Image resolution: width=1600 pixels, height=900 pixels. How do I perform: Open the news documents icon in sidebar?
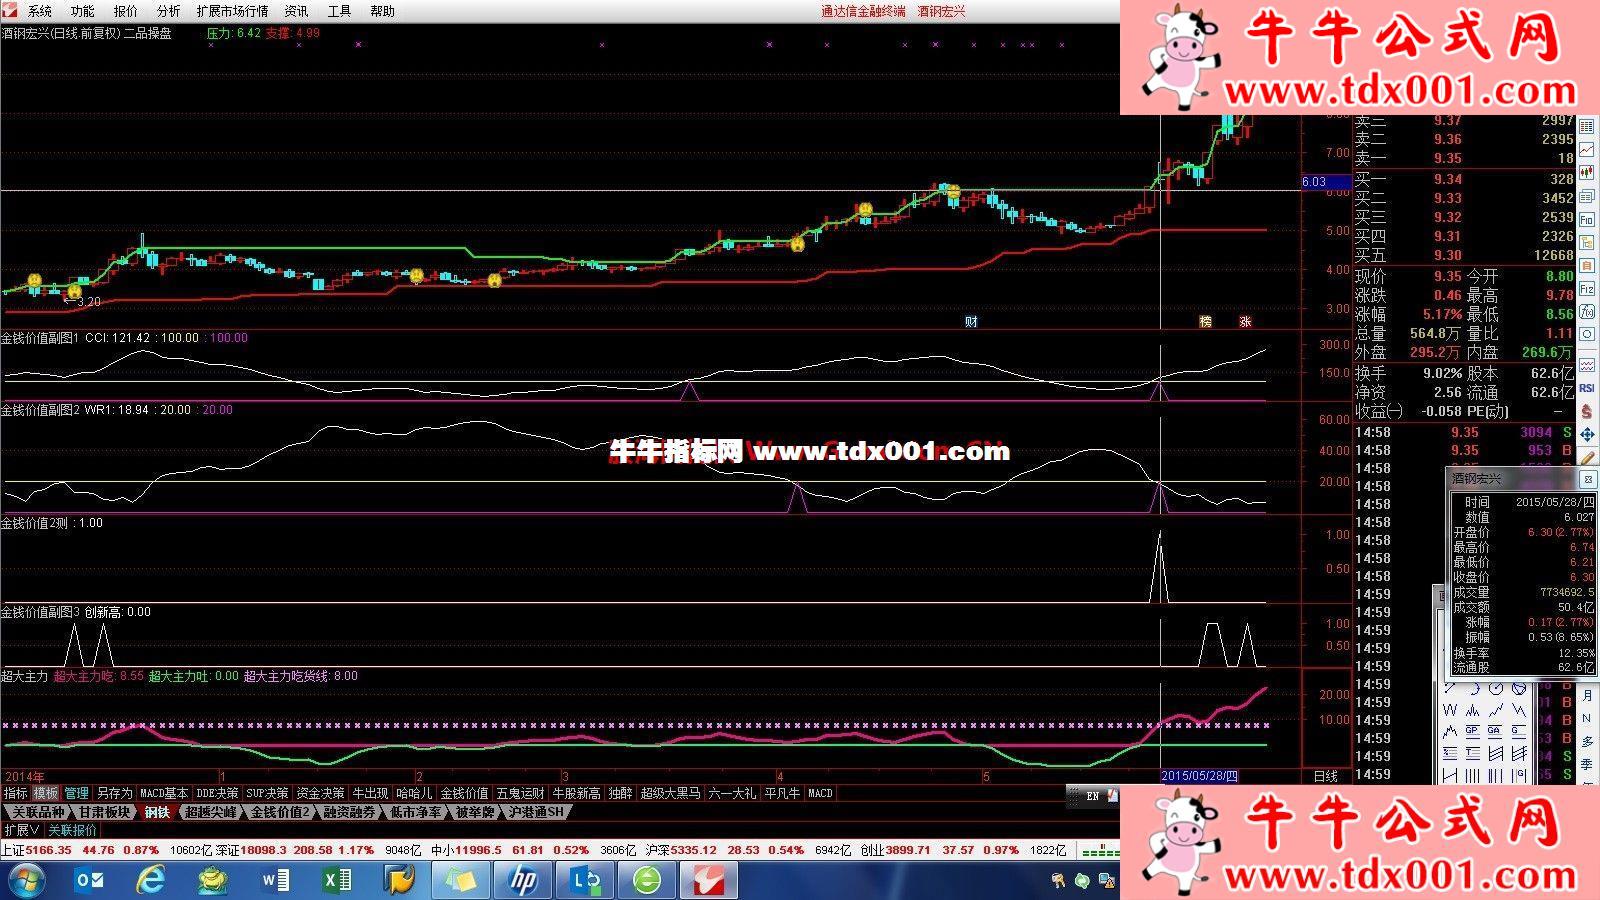1587,196
